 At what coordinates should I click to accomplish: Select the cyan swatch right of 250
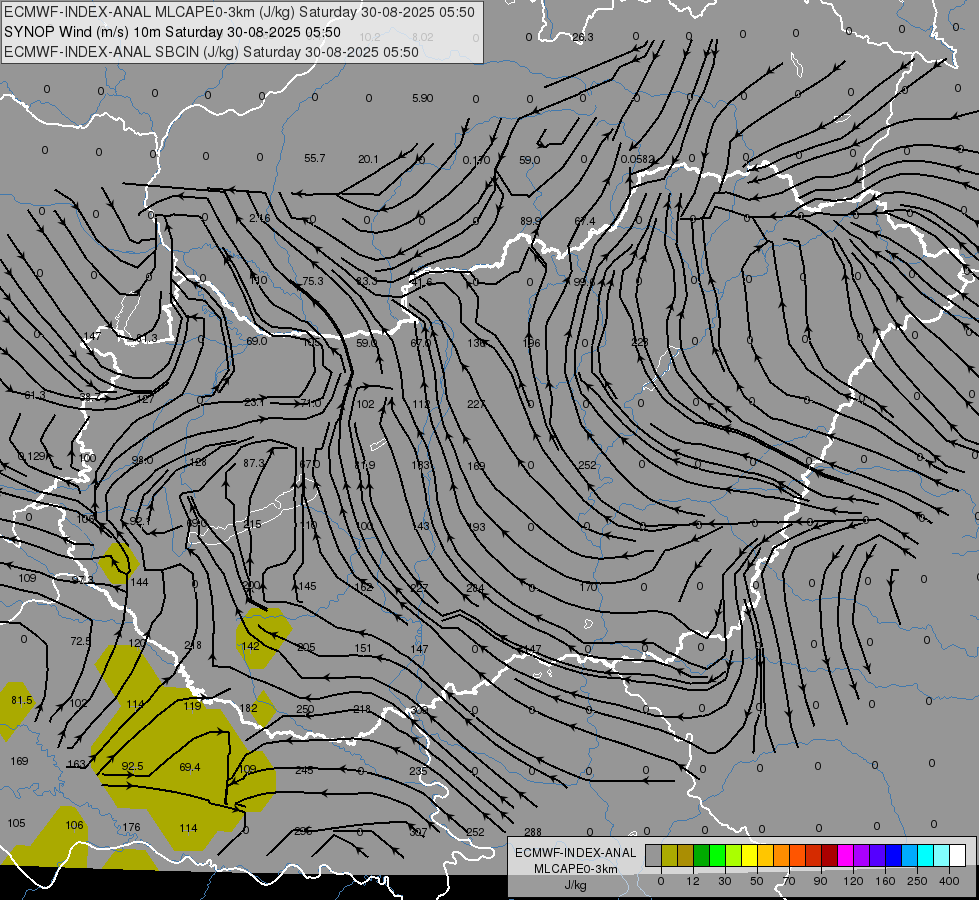tap(926, 855)
